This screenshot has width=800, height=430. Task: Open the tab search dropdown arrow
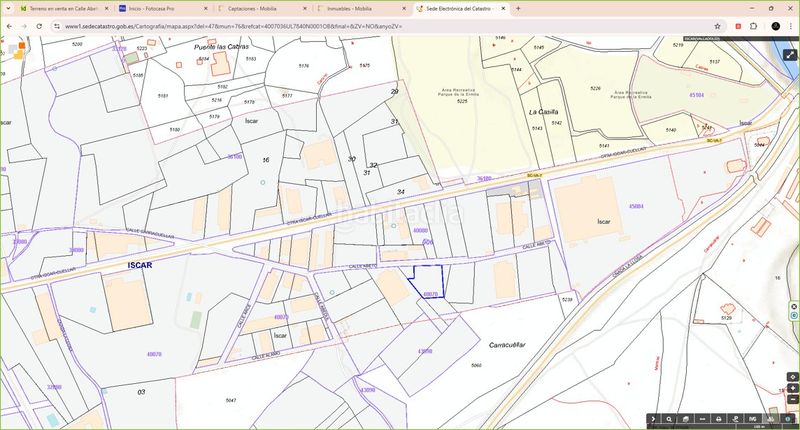click(8, 9)
